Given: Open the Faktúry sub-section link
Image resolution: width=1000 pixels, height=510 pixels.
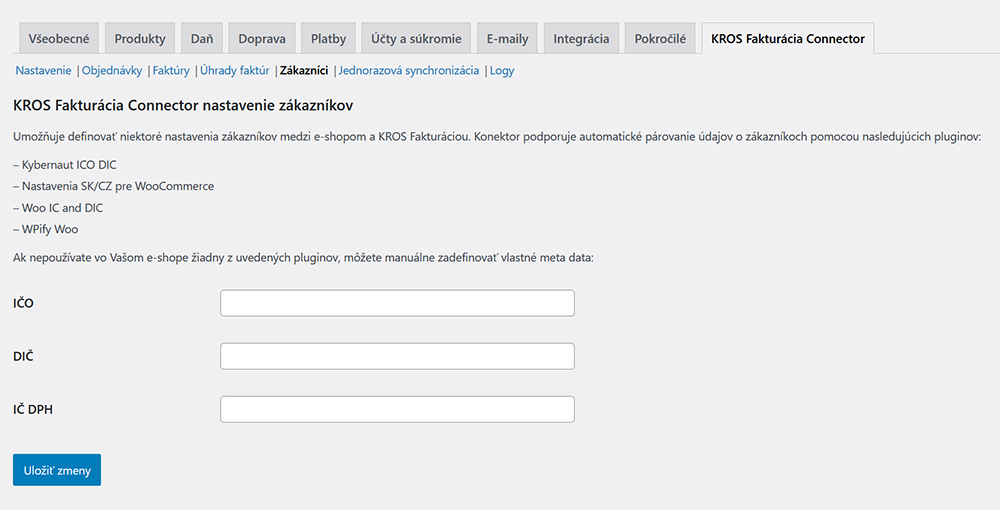Looking at the screenshot, I should pos(171,71).
